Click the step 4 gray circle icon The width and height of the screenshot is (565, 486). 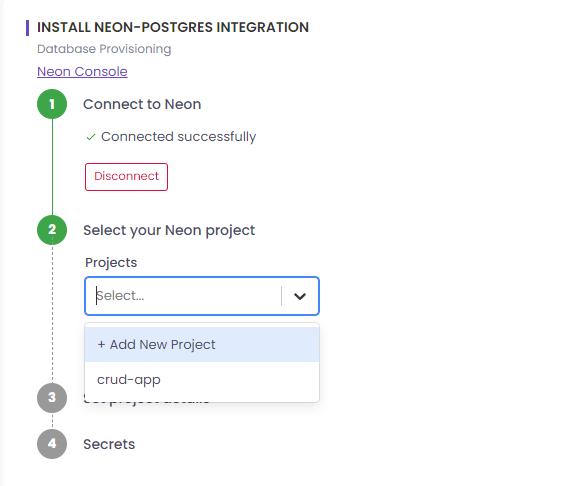tap(52, 444)
